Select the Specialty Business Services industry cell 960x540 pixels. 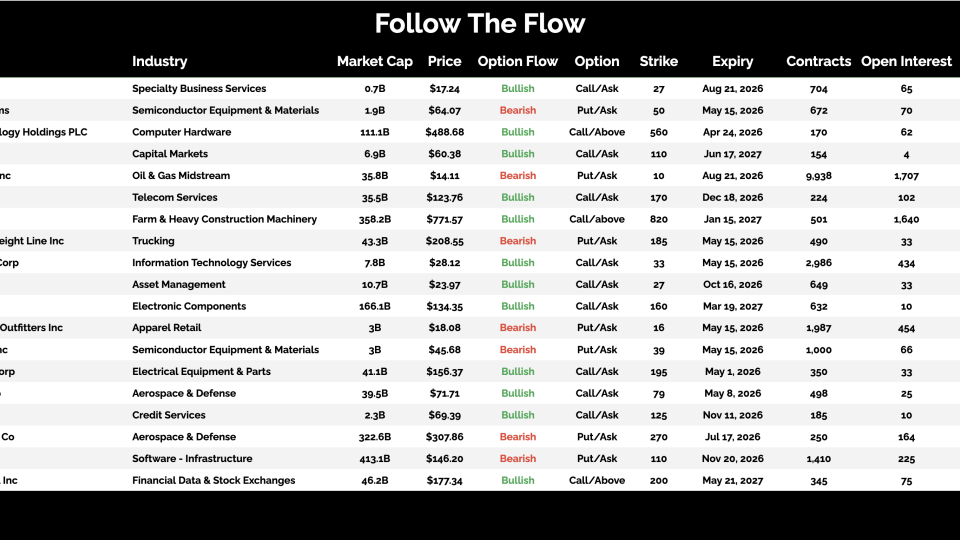click(x=199, y=89)
